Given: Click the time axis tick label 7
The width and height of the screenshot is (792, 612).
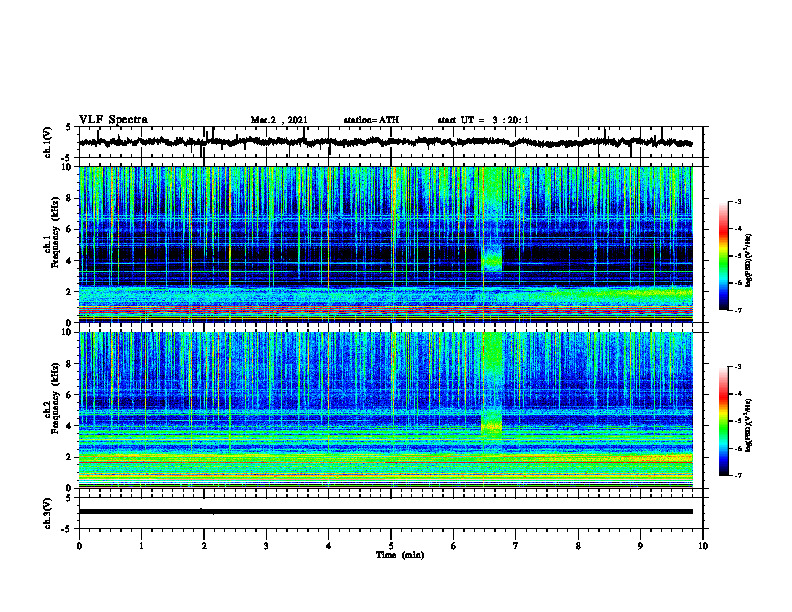Looking at the screenshot, I should [x=516, y=546].
